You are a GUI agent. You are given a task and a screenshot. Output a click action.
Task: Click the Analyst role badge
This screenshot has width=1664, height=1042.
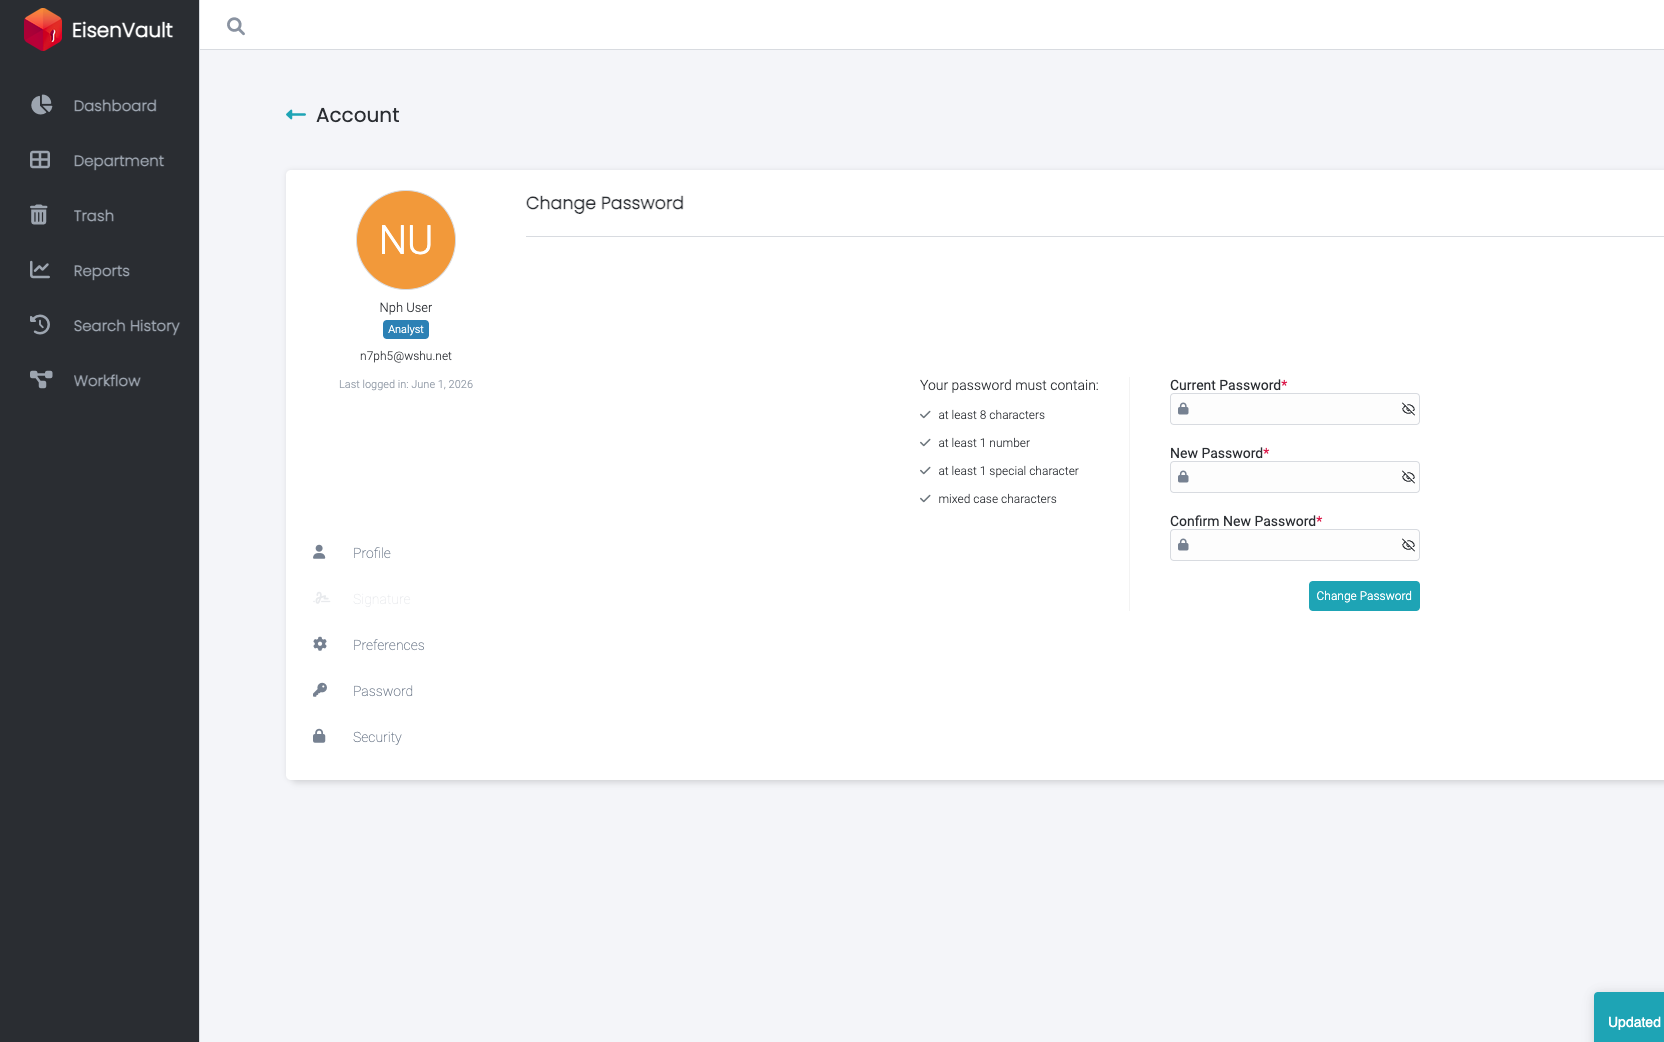tap(406, 329)
